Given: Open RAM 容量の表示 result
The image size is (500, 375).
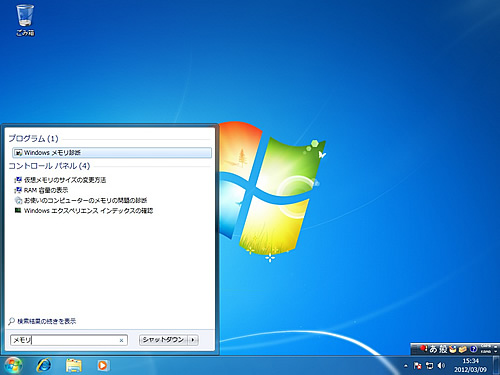Looking at the screenshot, I should tap(46, 190).
